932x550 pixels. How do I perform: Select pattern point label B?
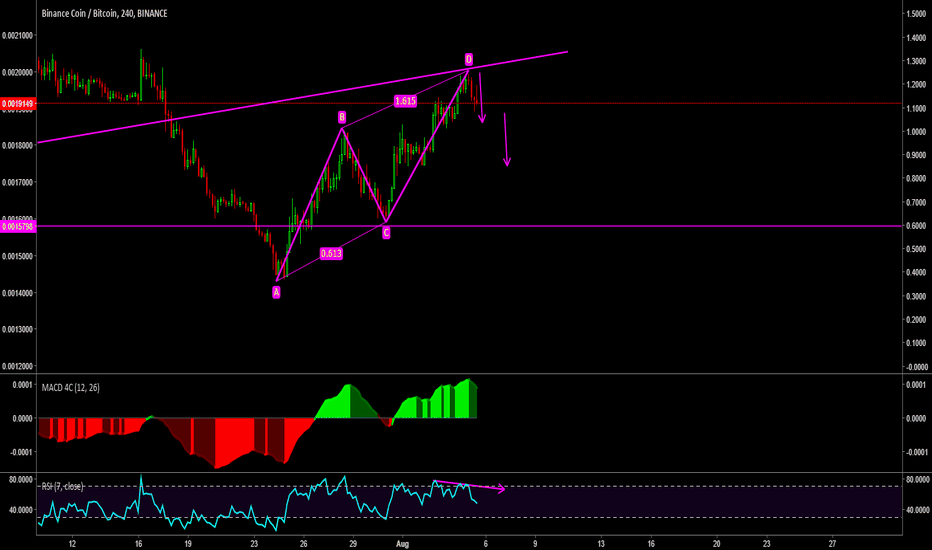click(x=342, y=117)
